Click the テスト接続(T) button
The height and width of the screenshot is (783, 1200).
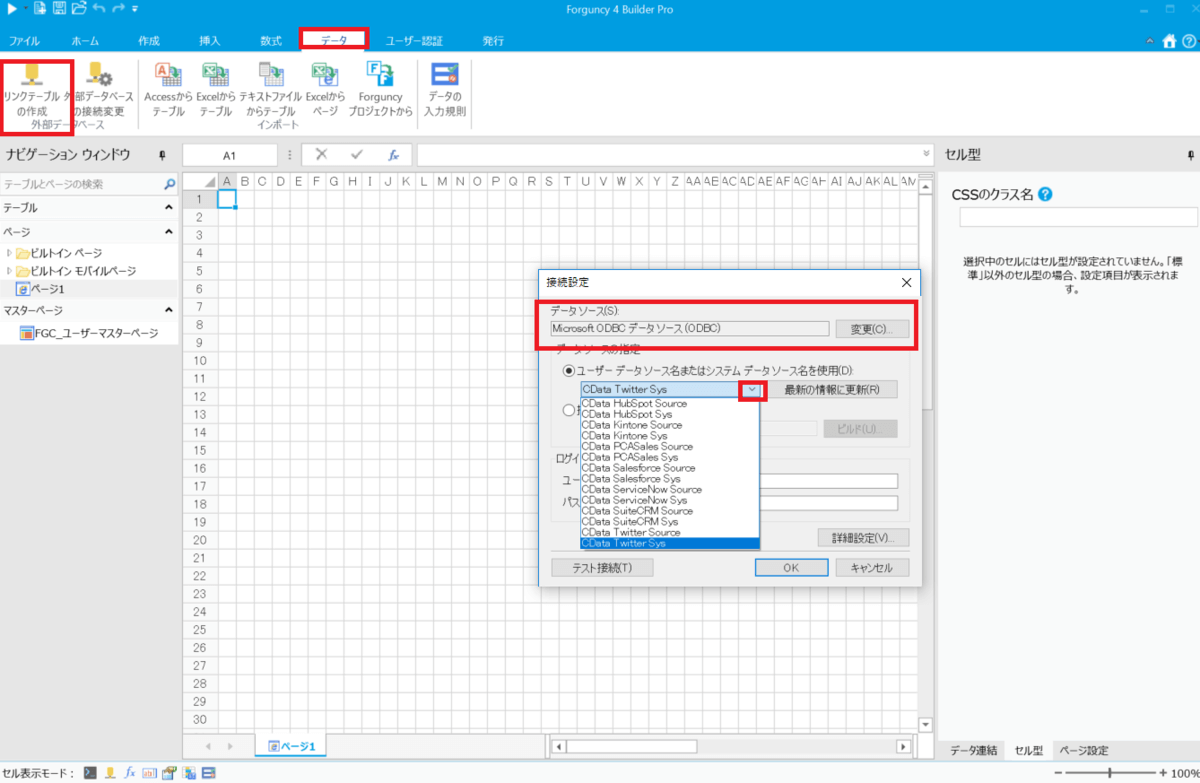(x=602, y=568)
